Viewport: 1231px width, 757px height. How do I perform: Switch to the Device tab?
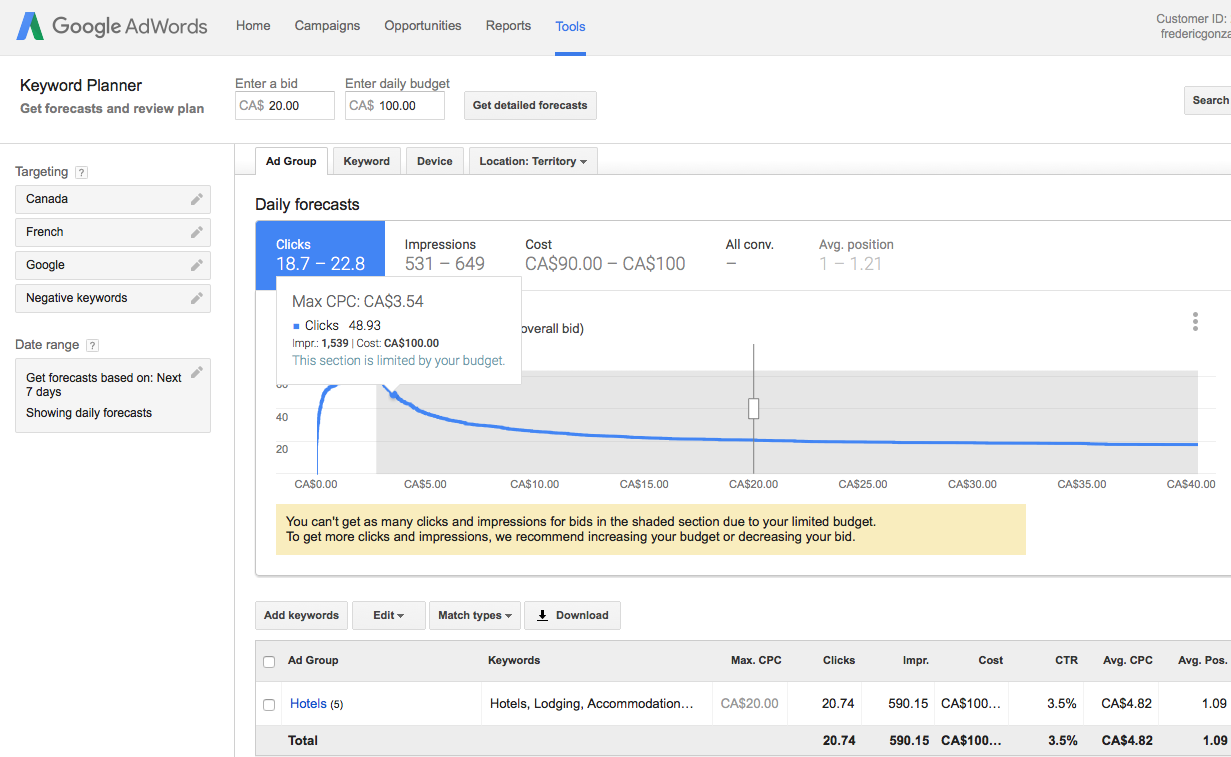pyautogui.click(x=435, y=161)
